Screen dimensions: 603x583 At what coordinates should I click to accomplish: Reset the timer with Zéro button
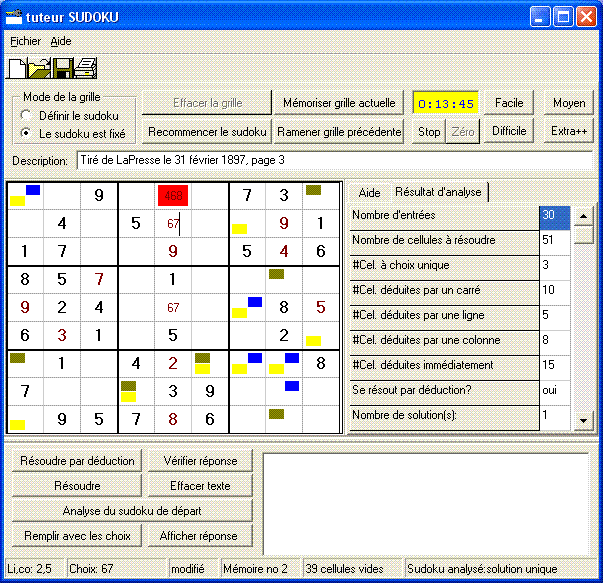[x=463, y=132]
